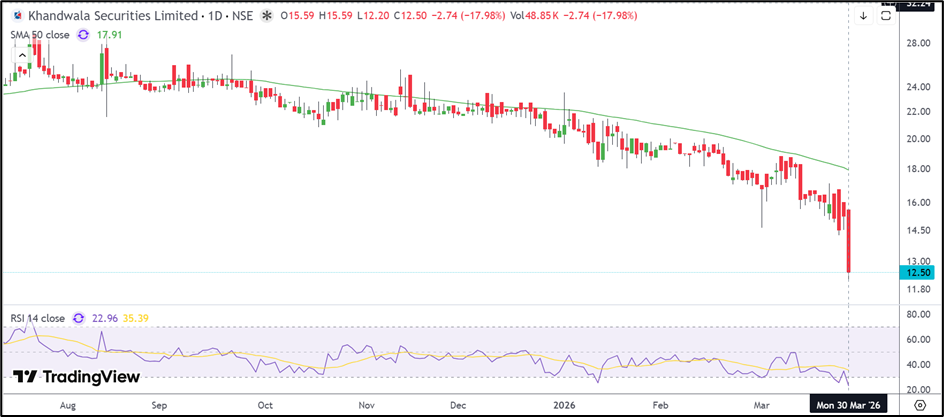Click the last large red candlestick

(x=848, y=240)
